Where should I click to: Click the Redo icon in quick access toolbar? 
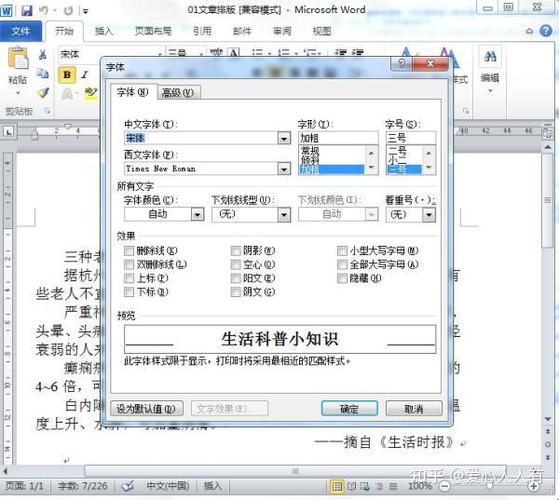pos(68,11)
